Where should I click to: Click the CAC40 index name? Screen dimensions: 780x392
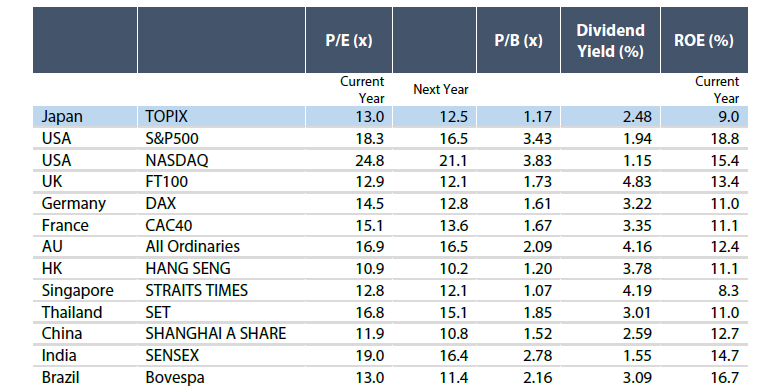point(169,225)
